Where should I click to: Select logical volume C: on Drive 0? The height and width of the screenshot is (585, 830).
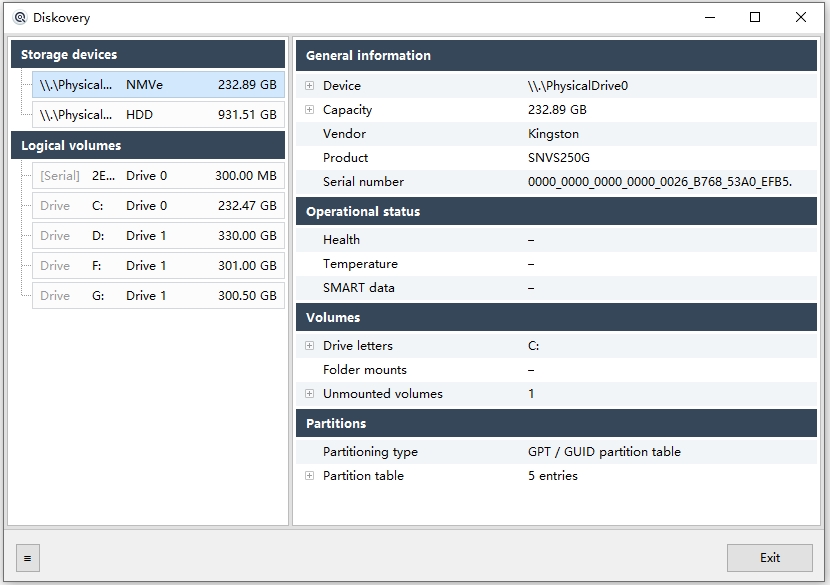click(158, 205)
